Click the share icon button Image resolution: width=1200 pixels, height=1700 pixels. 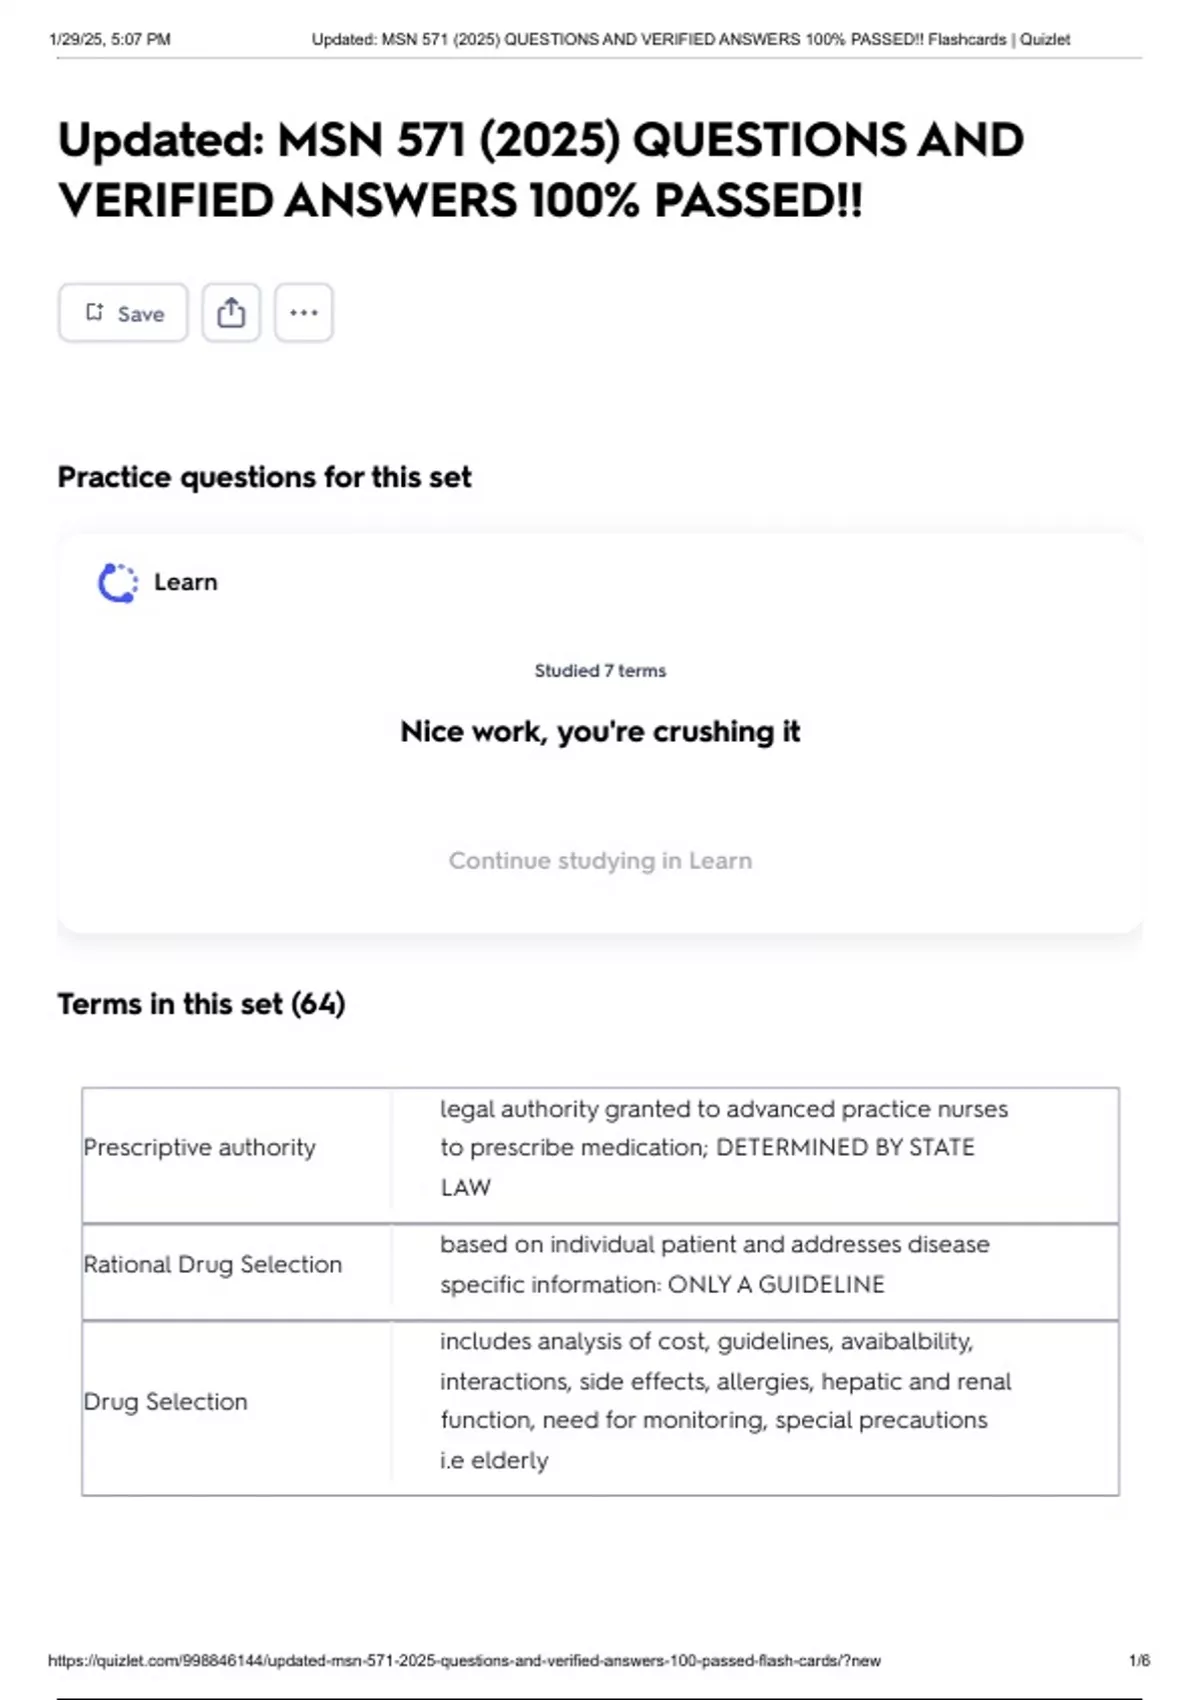pyautogui.click(x=231, y=313)
